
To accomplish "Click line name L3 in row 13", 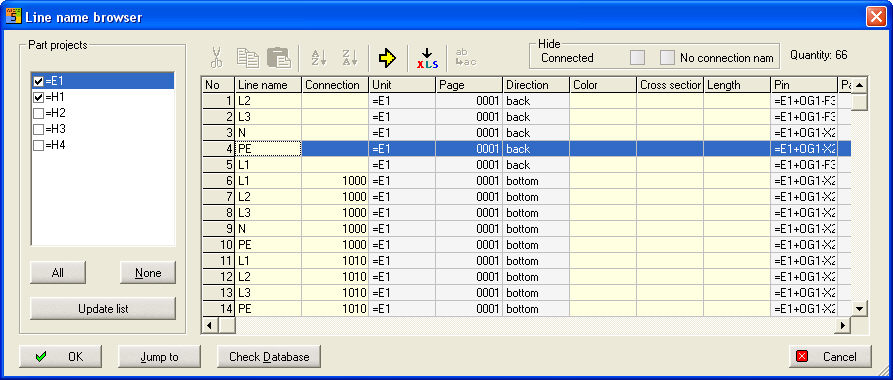I will tap(268, 292).
